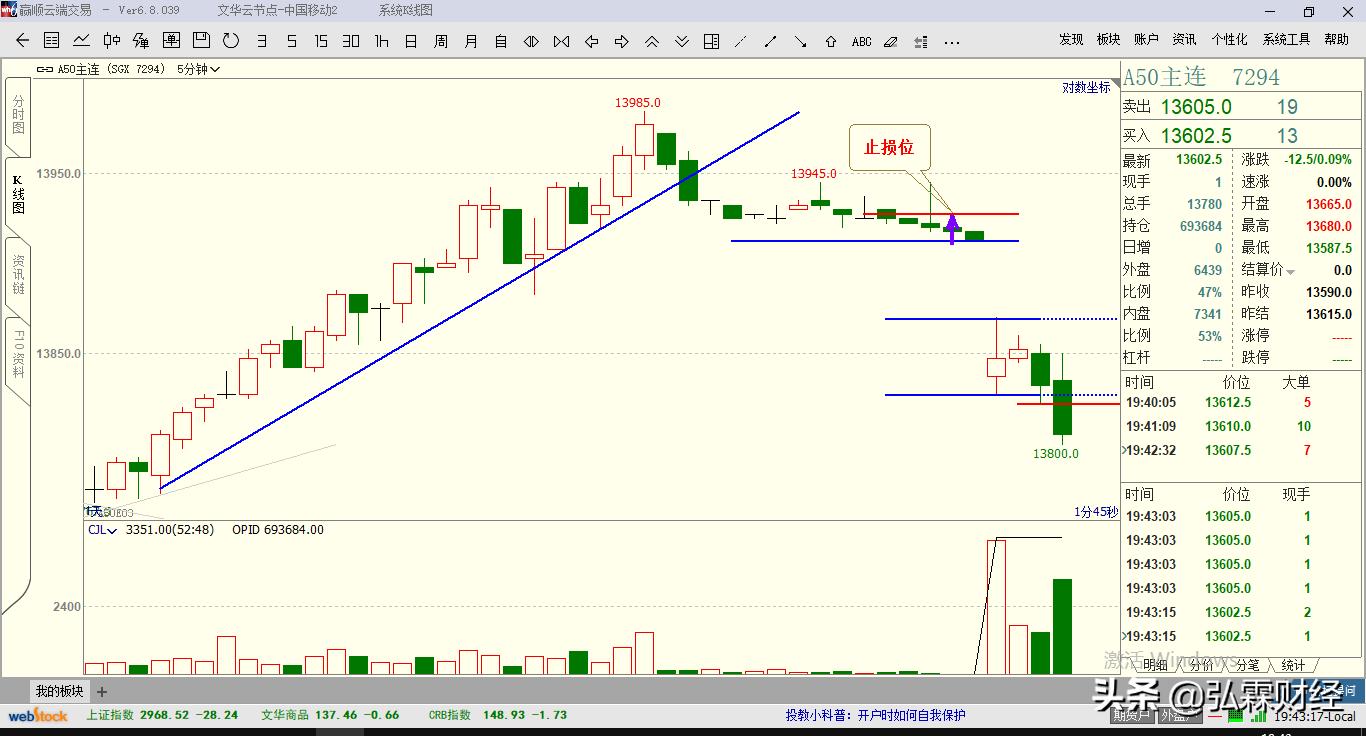Click the 投教小科普 news ticker link
Image resolution: width=1366 pixels, height=736 pixels.
pyautogui.click(x=876, y=716)
